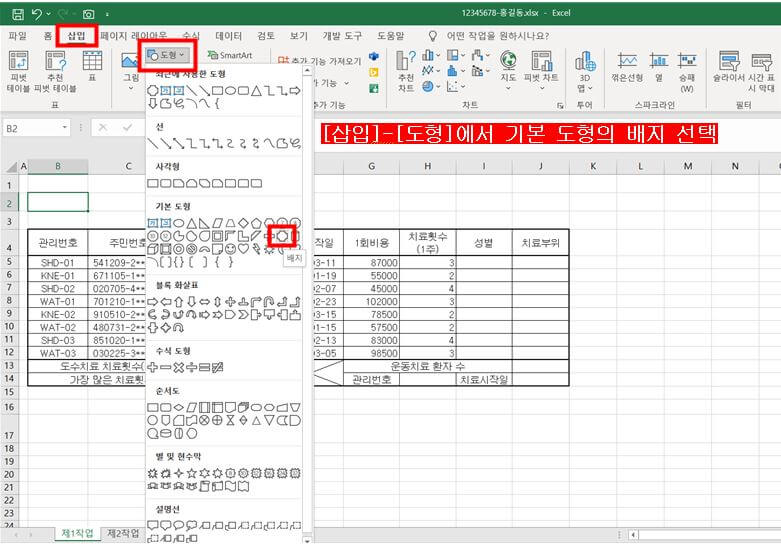Switch to the Home (홈) tab
781x553 pixels.
[48, 36]
